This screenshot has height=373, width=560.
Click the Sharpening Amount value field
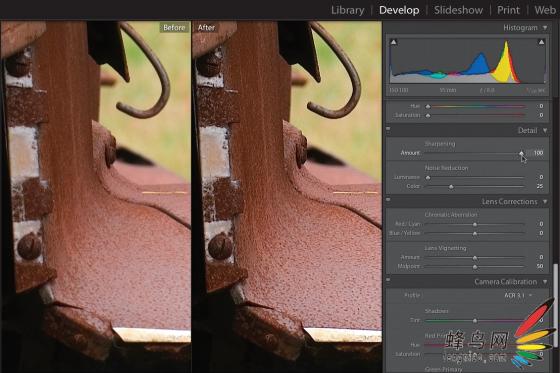(538, 153)
